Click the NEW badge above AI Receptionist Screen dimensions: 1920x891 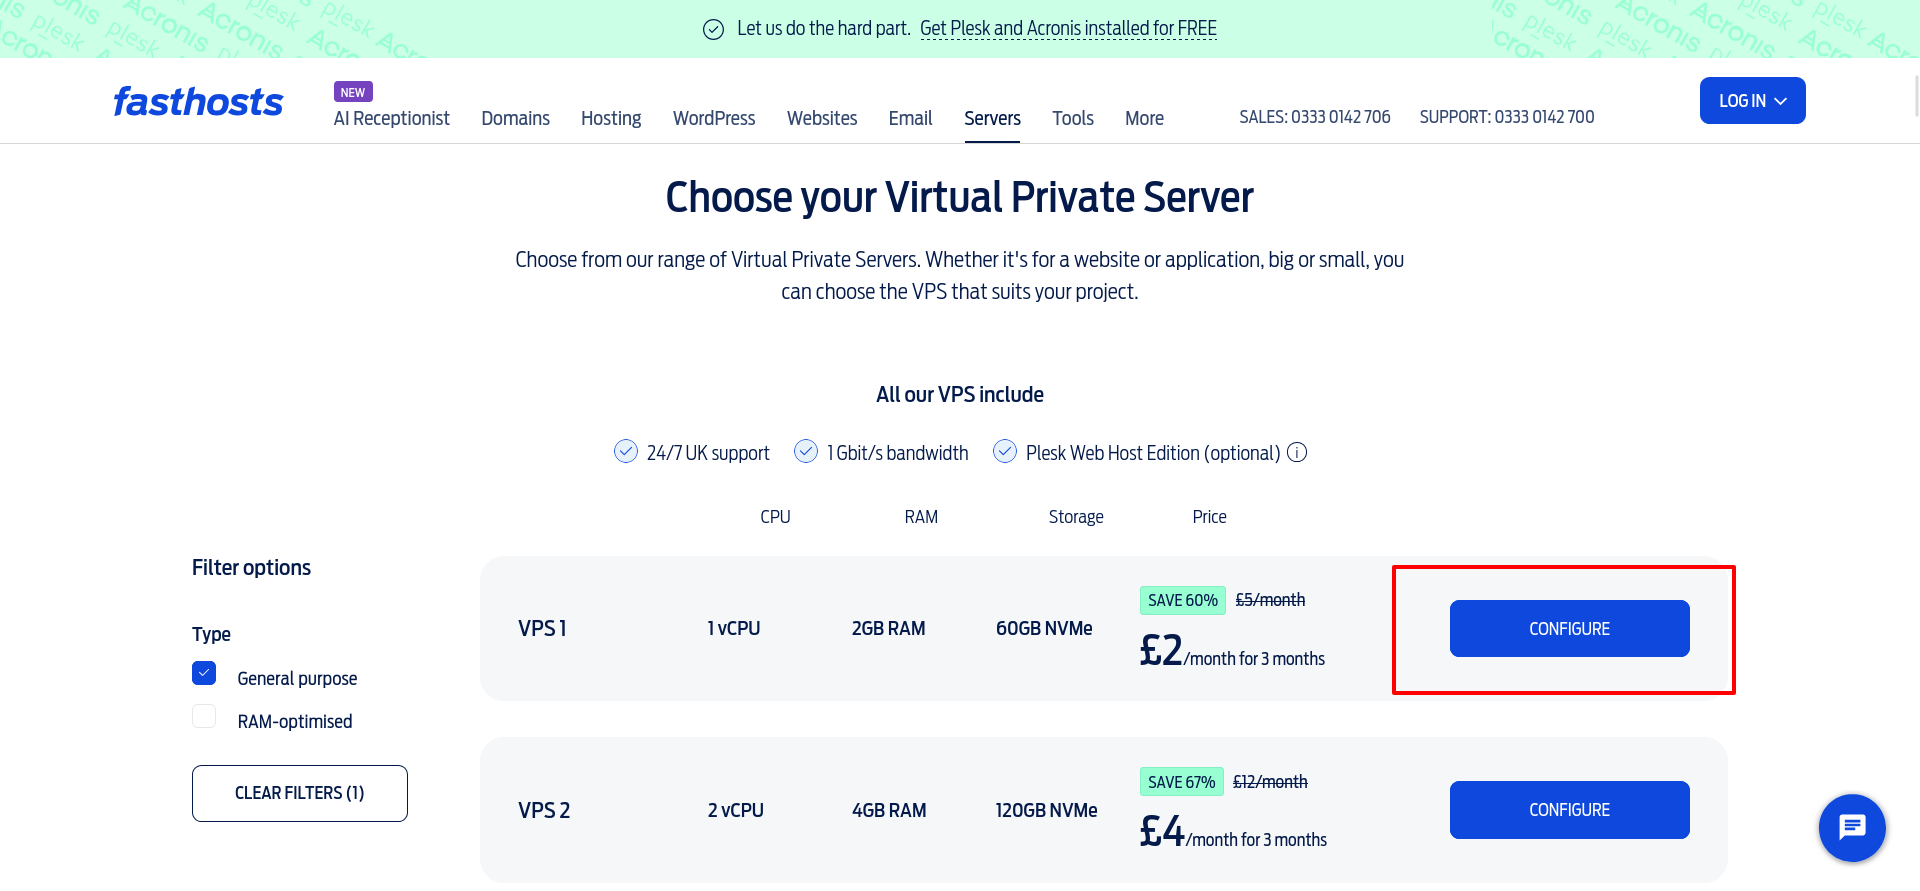click(353, 92)
